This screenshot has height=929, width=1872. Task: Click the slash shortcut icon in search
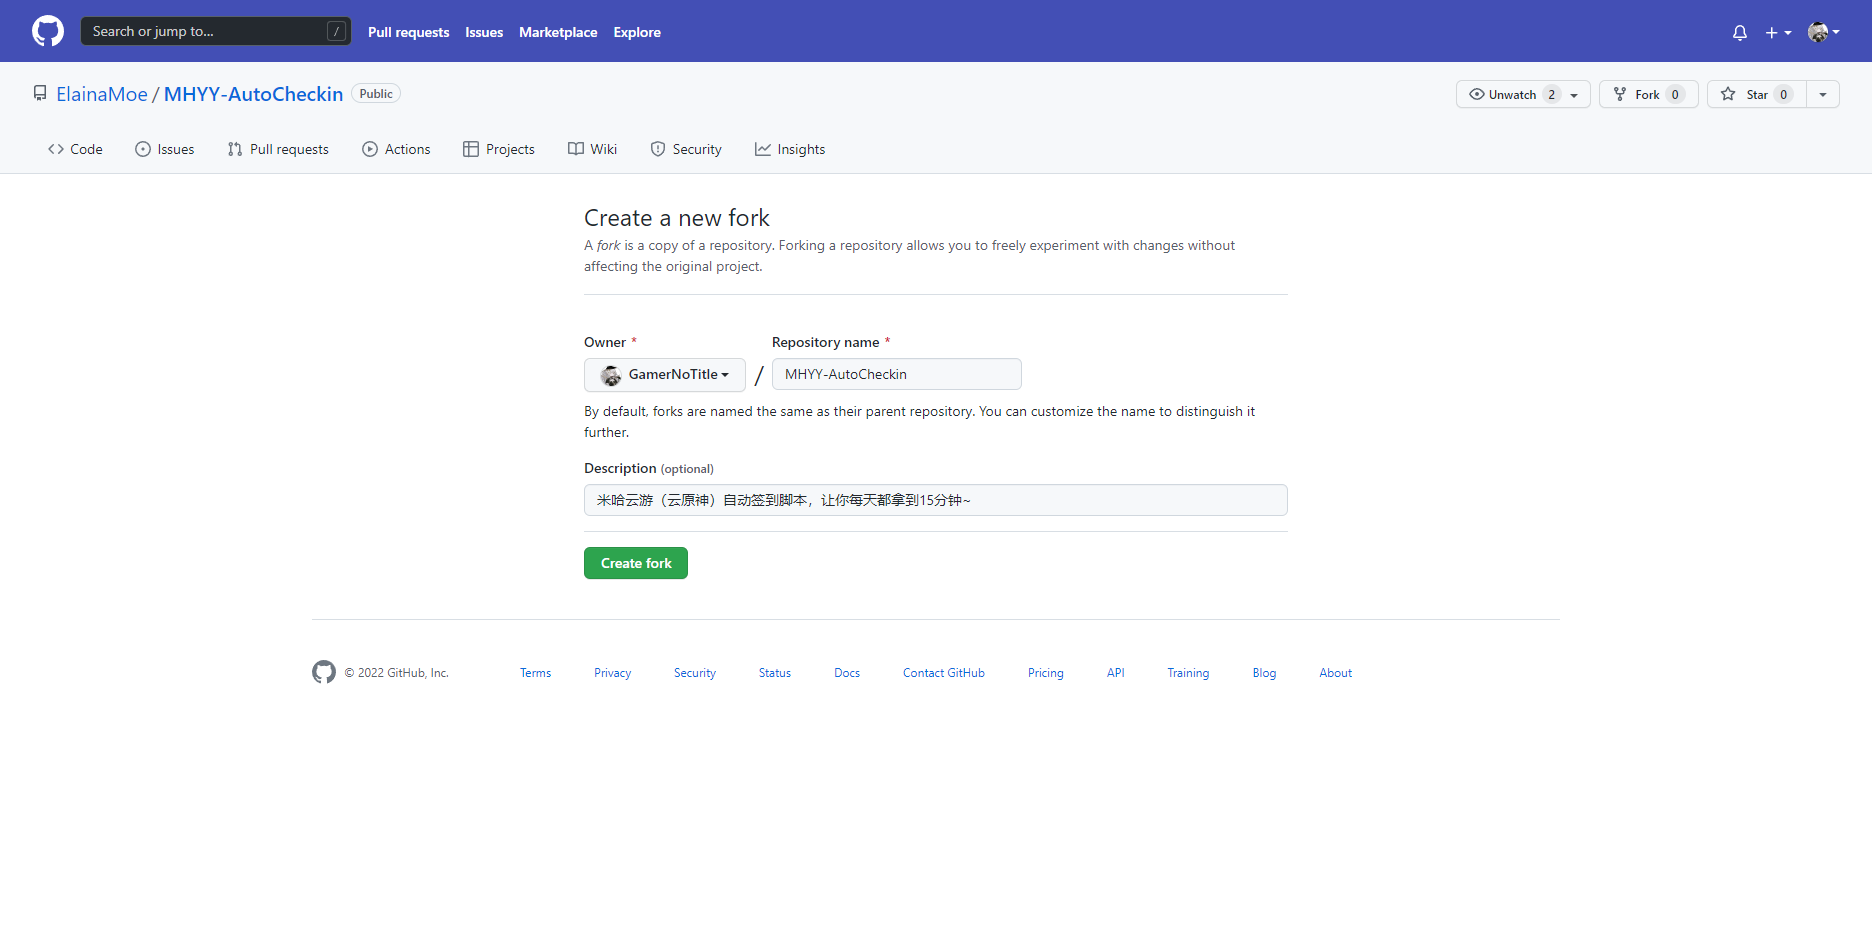pyautogui.click(x=337, y=31)
